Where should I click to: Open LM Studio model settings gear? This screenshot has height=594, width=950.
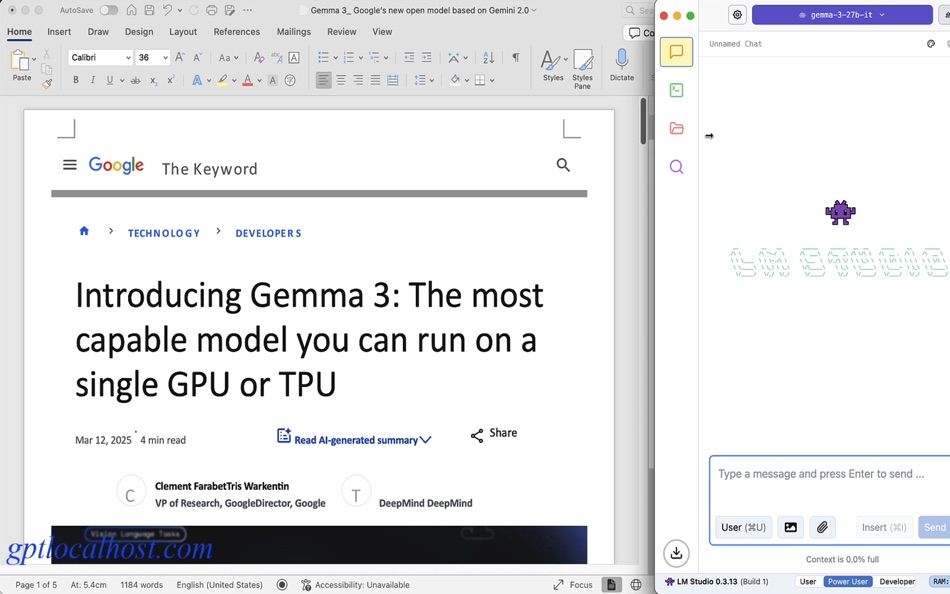tap(737, 15)
